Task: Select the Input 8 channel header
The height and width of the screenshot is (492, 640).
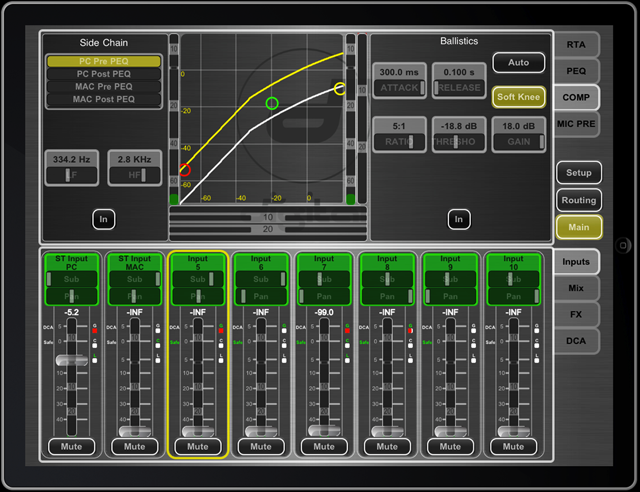Action: tap(387, 263)
